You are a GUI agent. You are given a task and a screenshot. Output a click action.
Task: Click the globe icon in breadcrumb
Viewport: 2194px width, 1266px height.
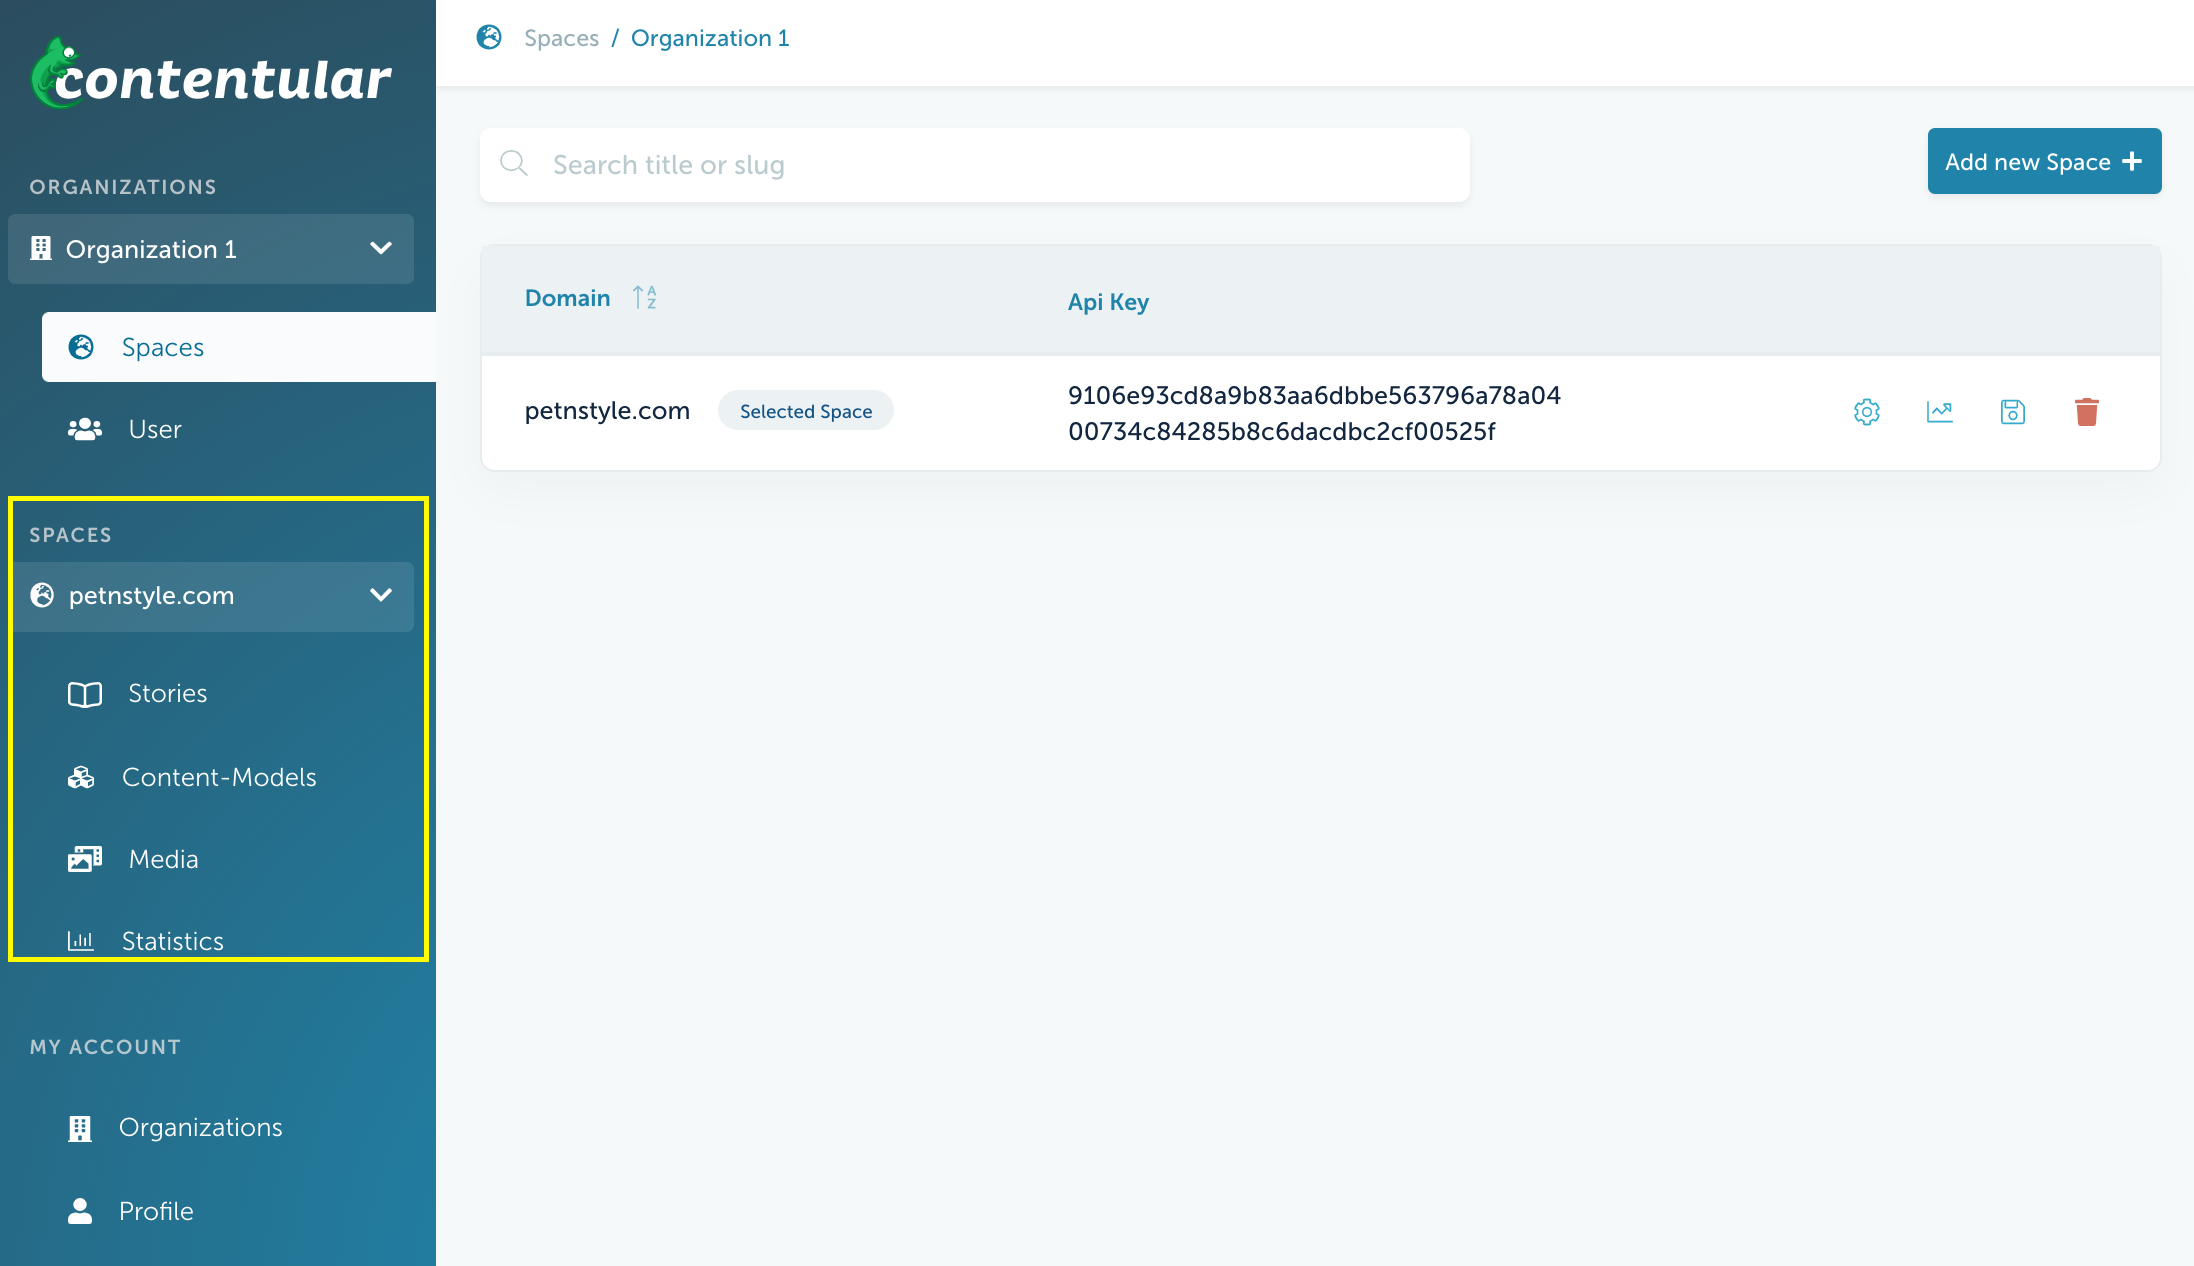[x=489, y=38]
